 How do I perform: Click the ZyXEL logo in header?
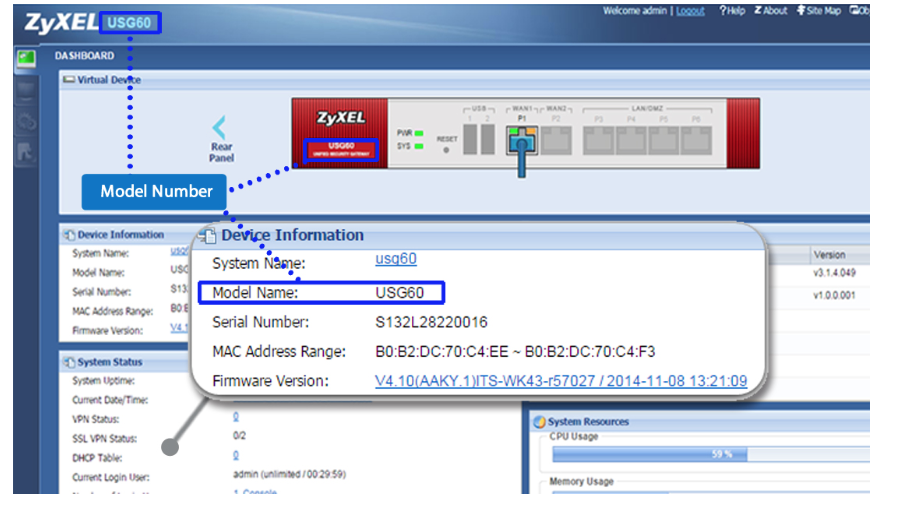(x=61, y=22)
